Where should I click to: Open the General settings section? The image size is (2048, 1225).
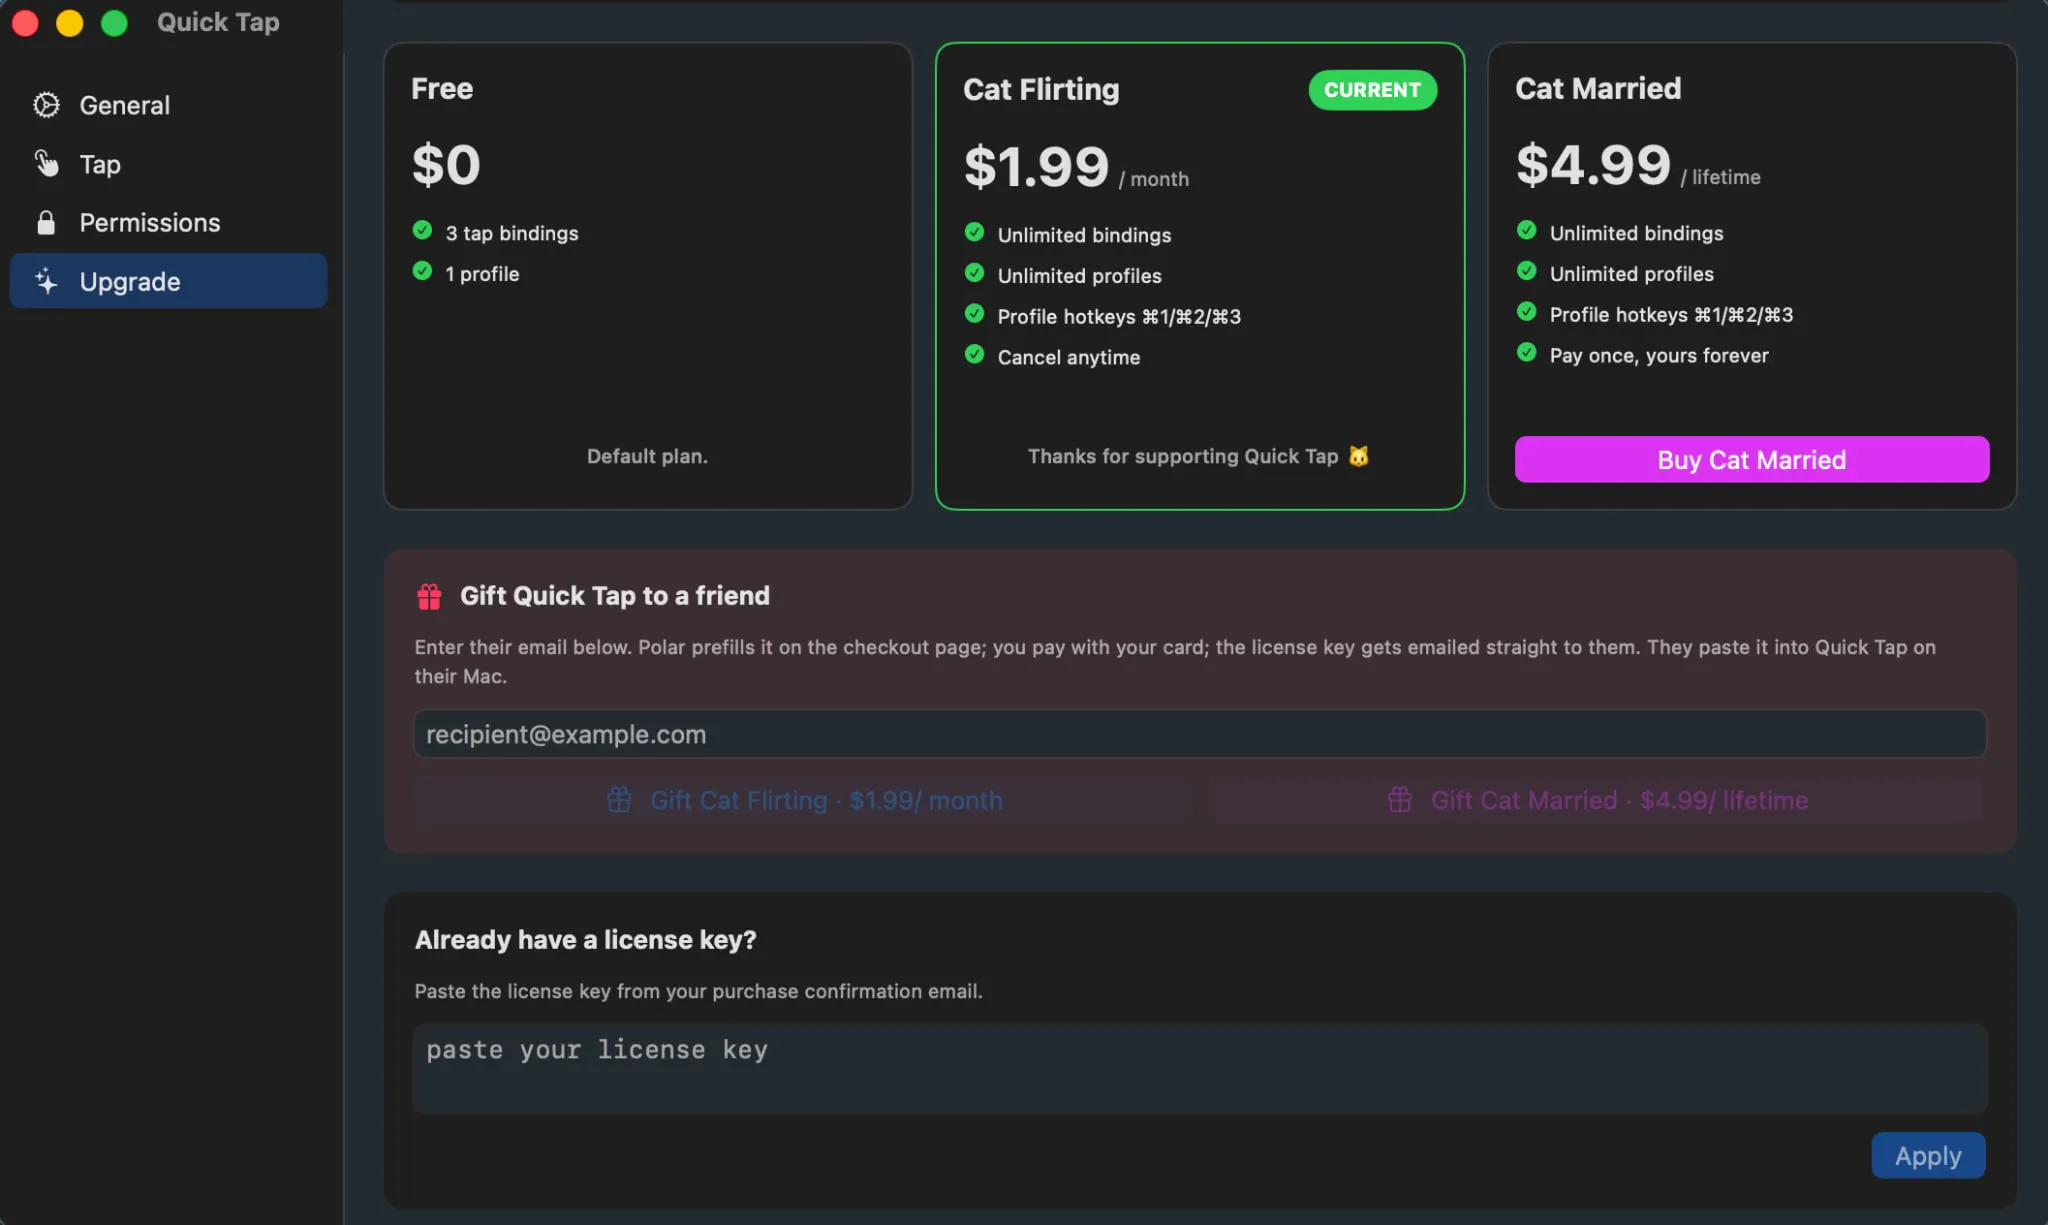[x=168, y=105]
